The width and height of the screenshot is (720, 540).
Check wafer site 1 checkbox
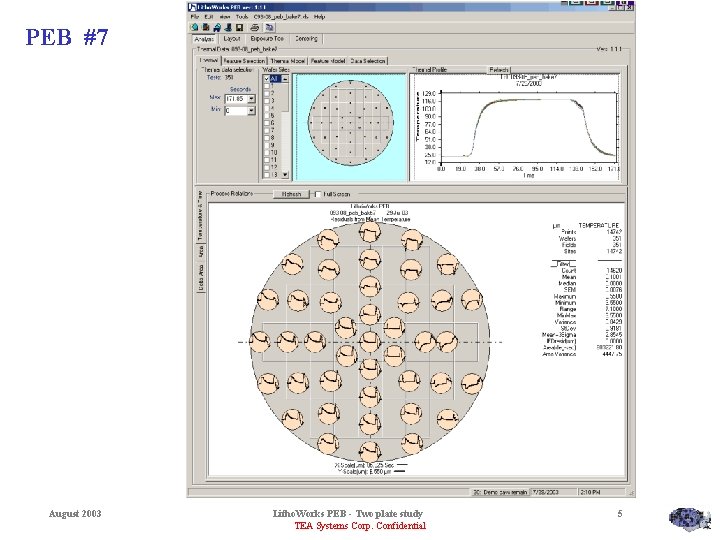pos(266,86)
